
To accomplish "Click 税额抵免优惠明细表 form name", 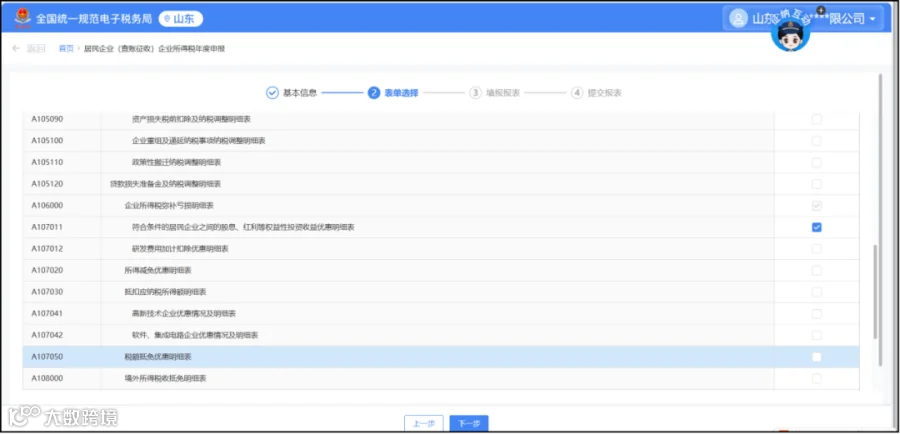I will pyautogui.click(x=158, y=357).
